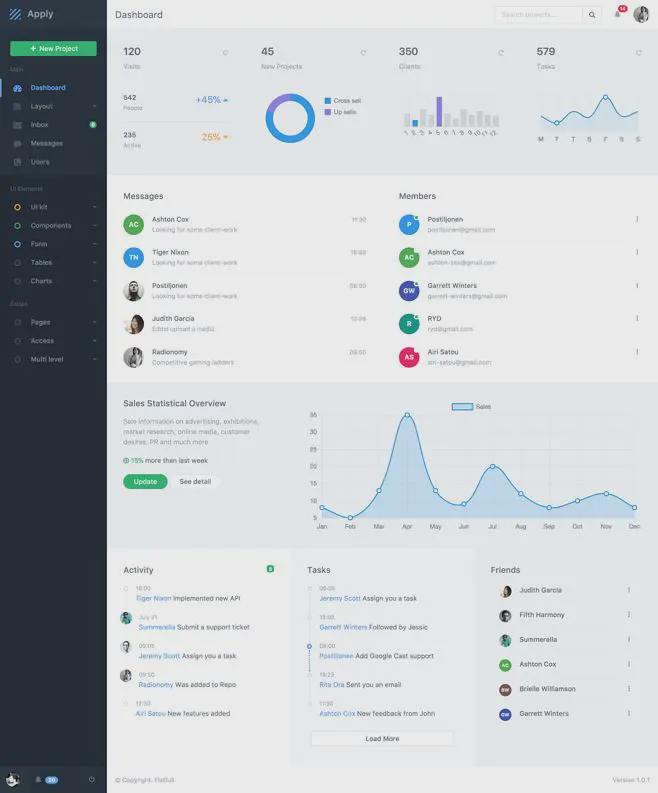This screenshot has height=793, width=658.
Task: Open the options menu for Garrett Winters member
Action: (637, 286)
